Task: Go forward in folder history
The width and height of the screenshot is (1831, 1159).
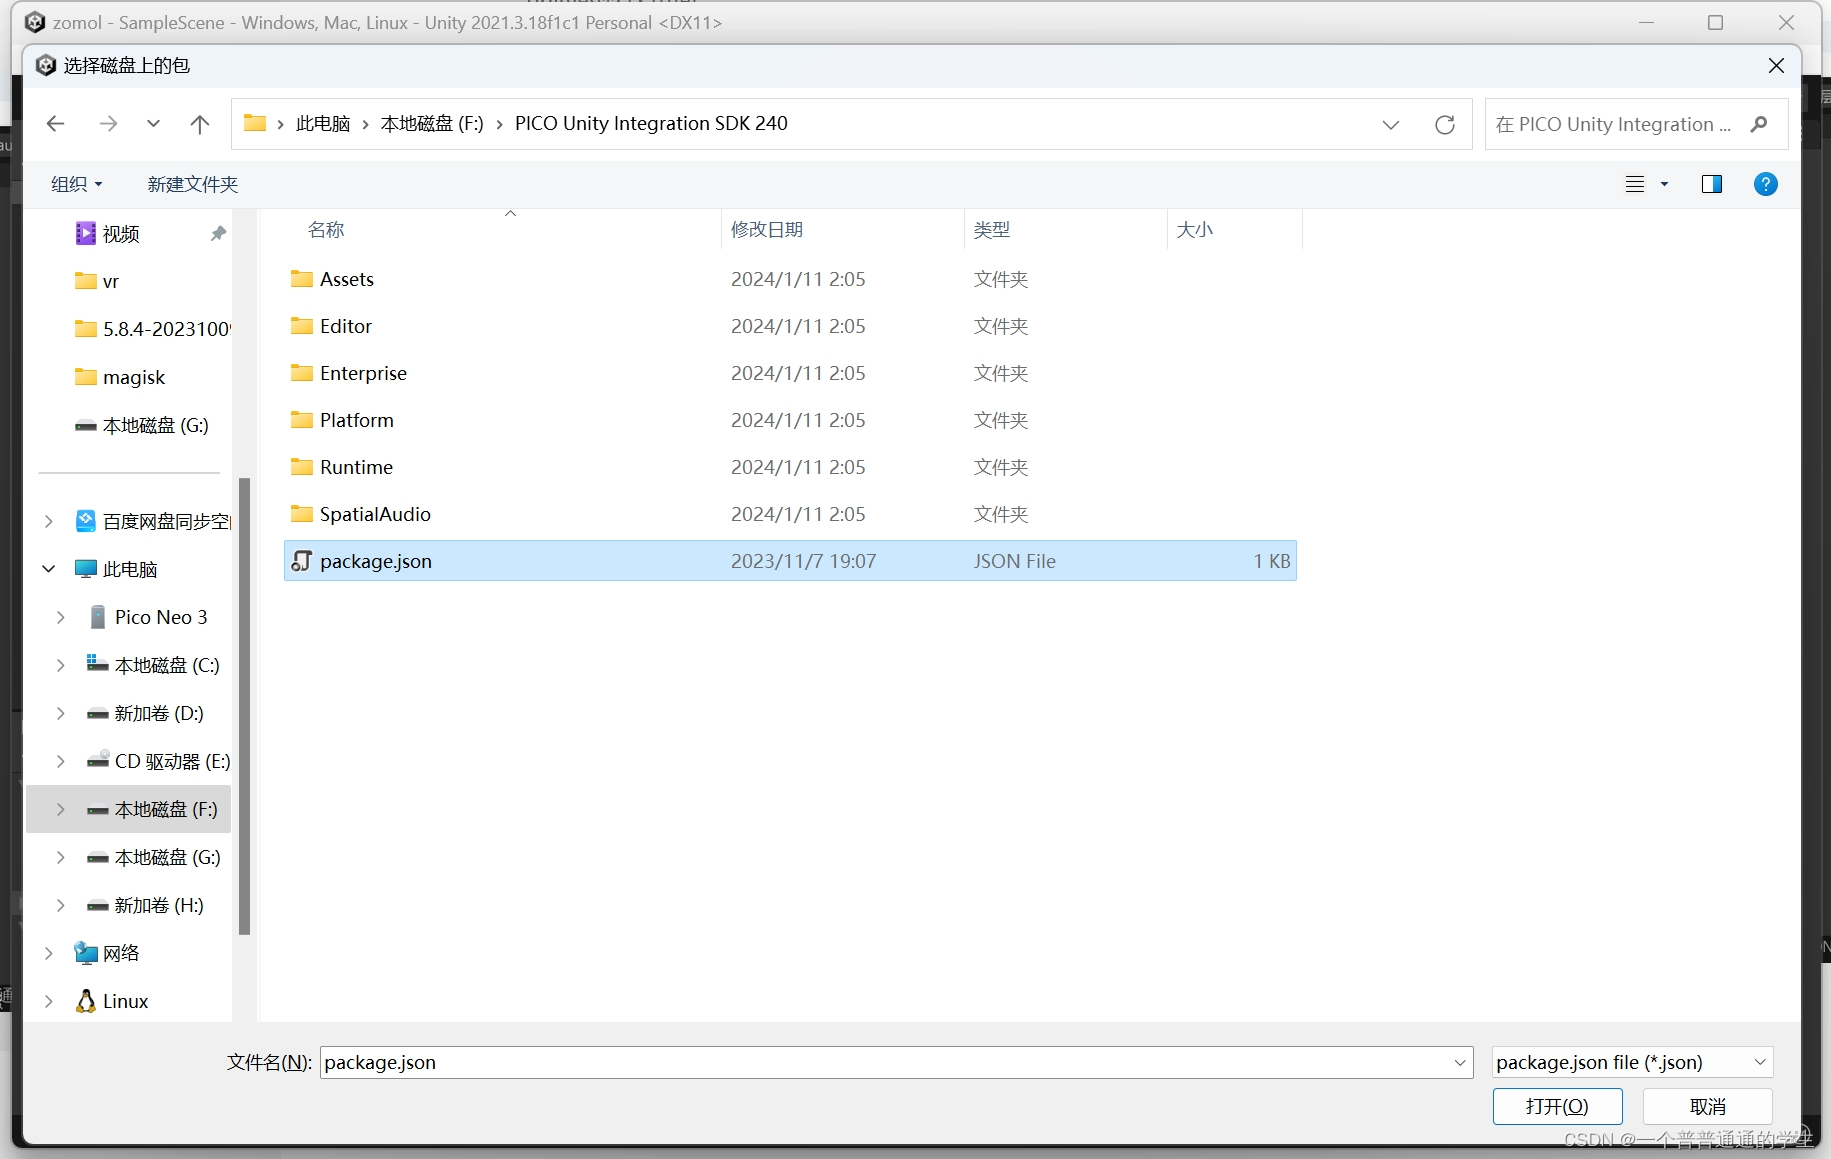Action: [x=108, y=124]
